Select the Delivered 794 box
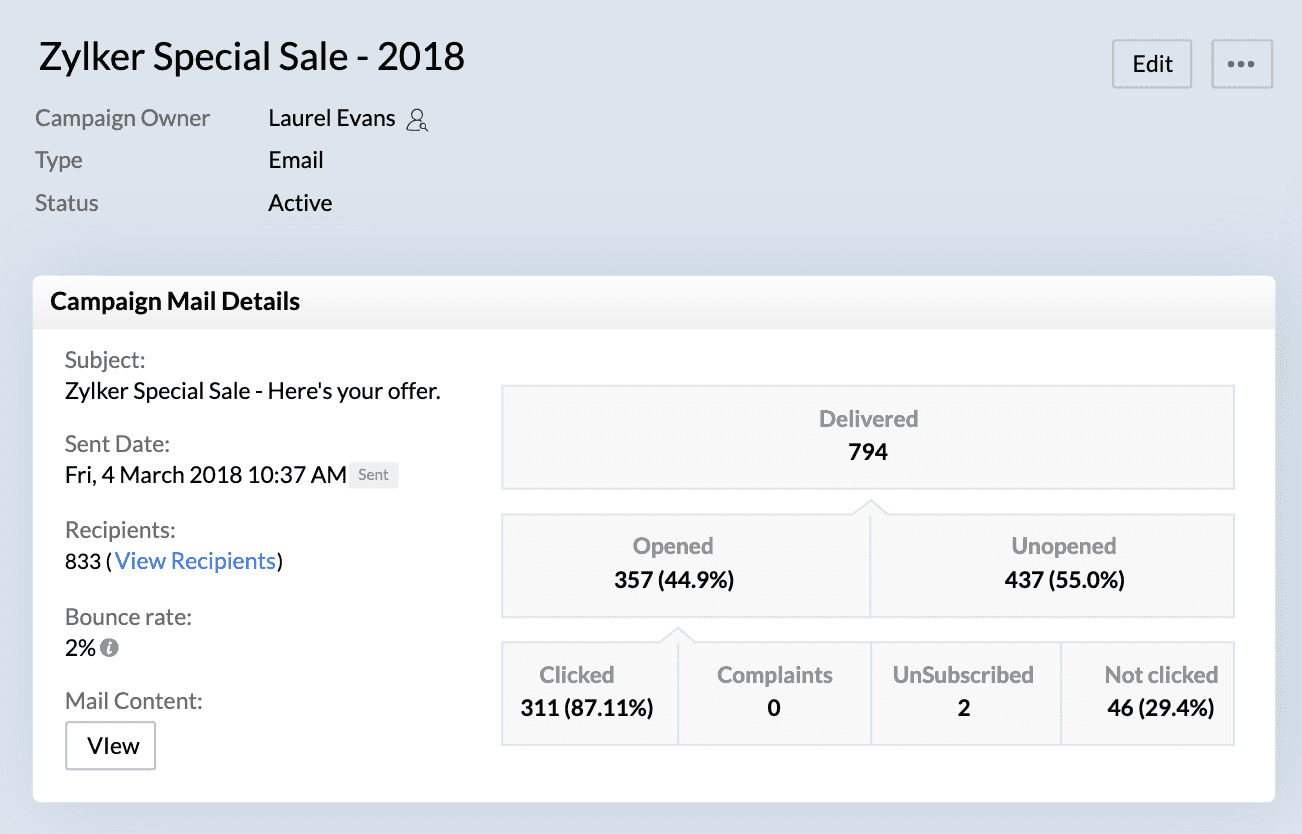 tap(868, 437)
